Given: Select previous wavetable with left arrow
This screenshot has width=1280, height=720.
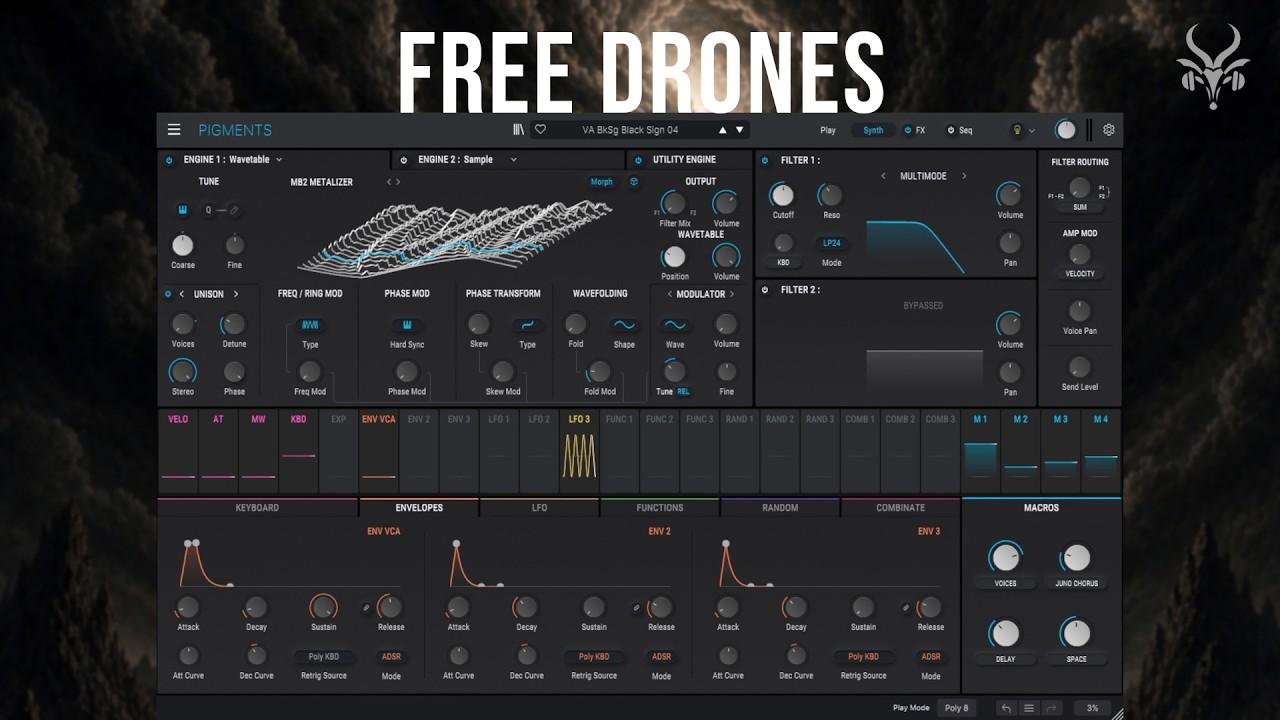Looking at the screenshot, I should point(390,182).
